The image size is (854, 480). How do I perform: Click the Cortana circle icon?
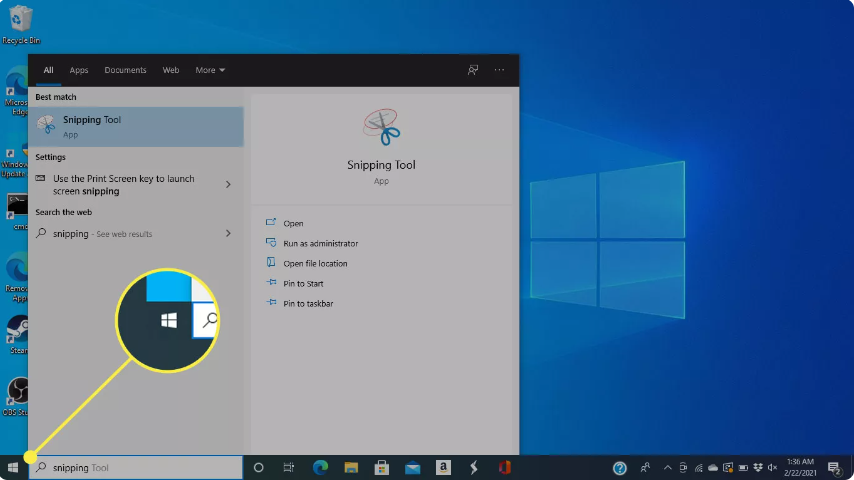[258, 467]
